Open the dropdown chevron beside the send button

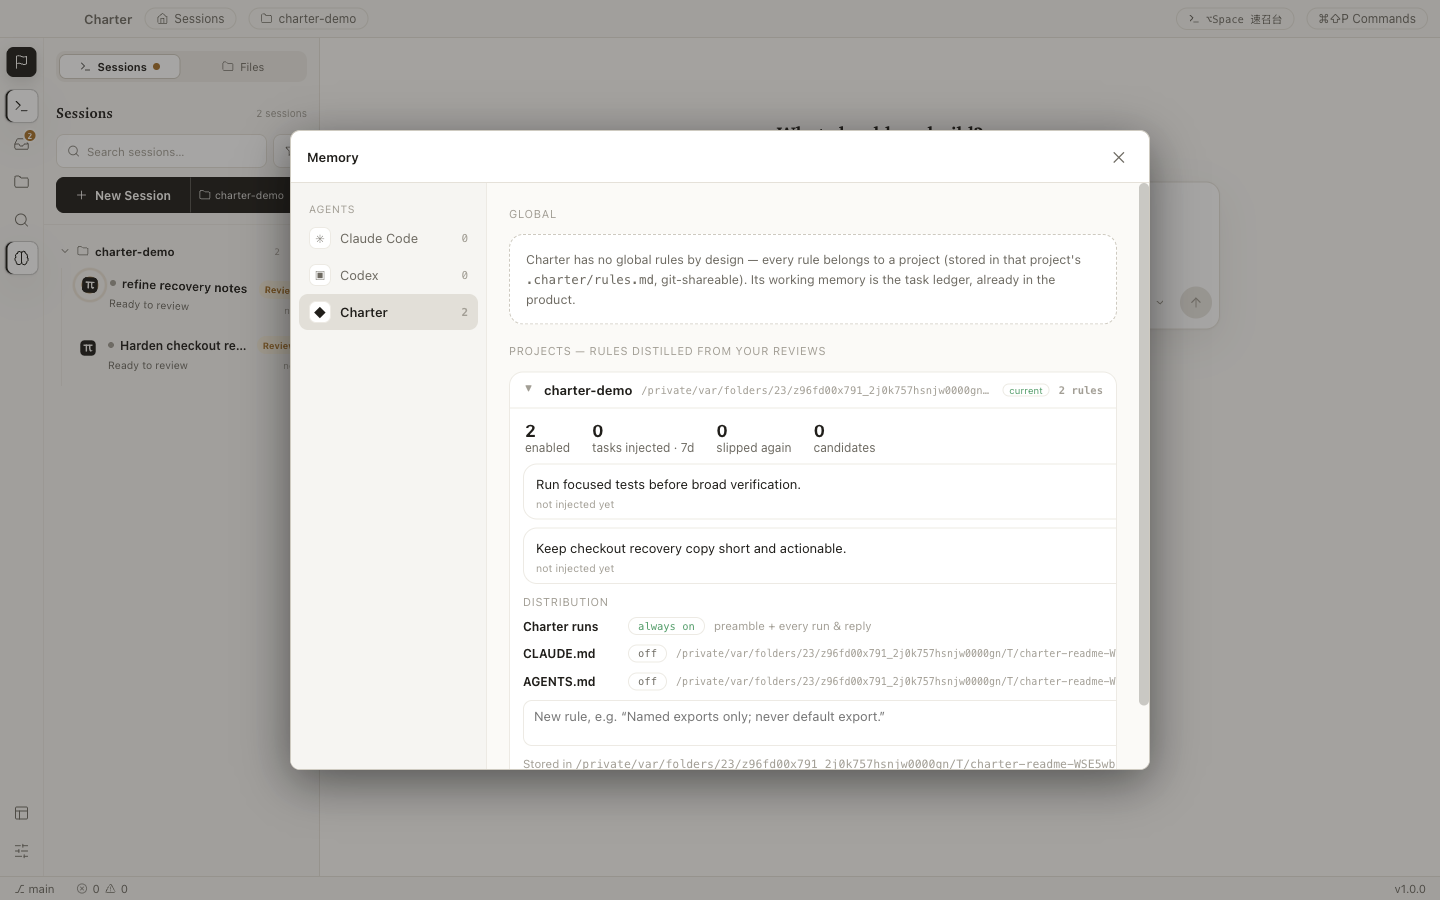[1160, 302]
